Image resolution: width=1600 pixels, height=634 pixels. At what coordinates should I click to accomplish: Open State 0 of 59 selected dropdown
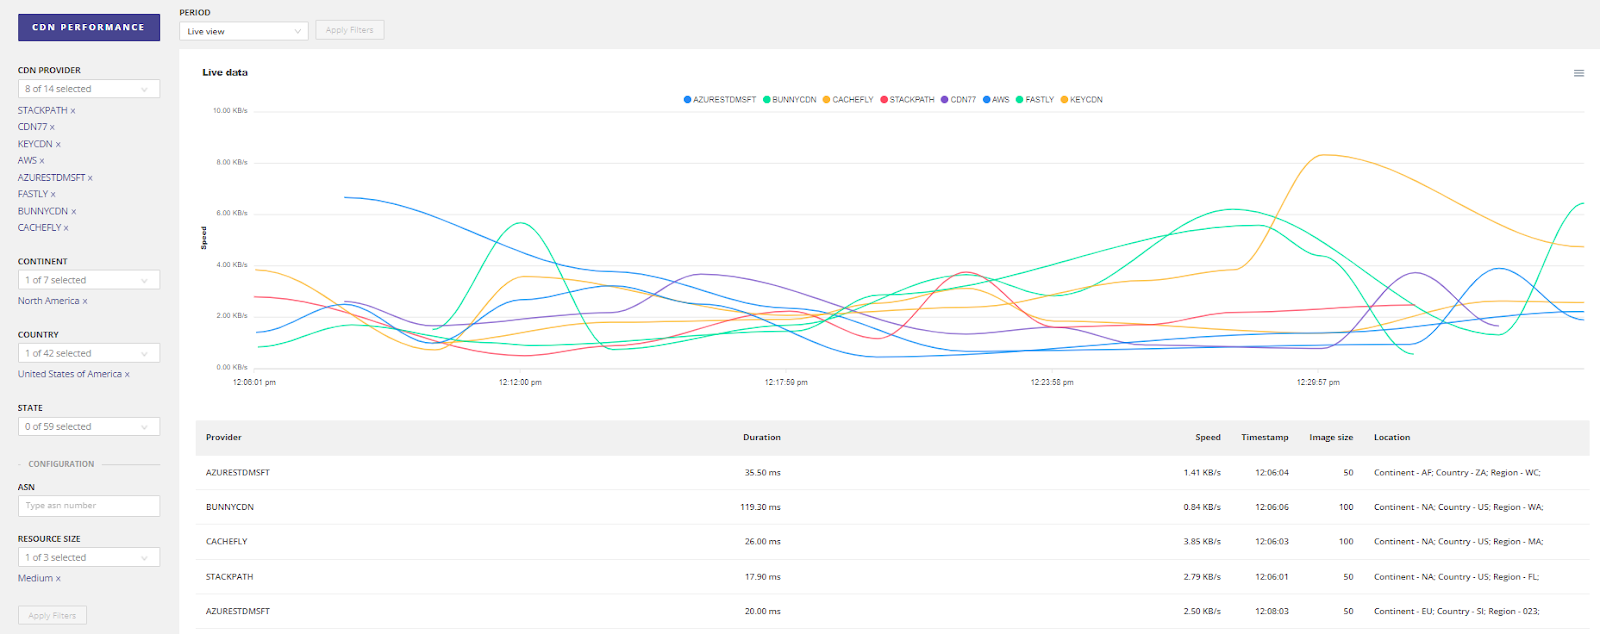(89, 427)
